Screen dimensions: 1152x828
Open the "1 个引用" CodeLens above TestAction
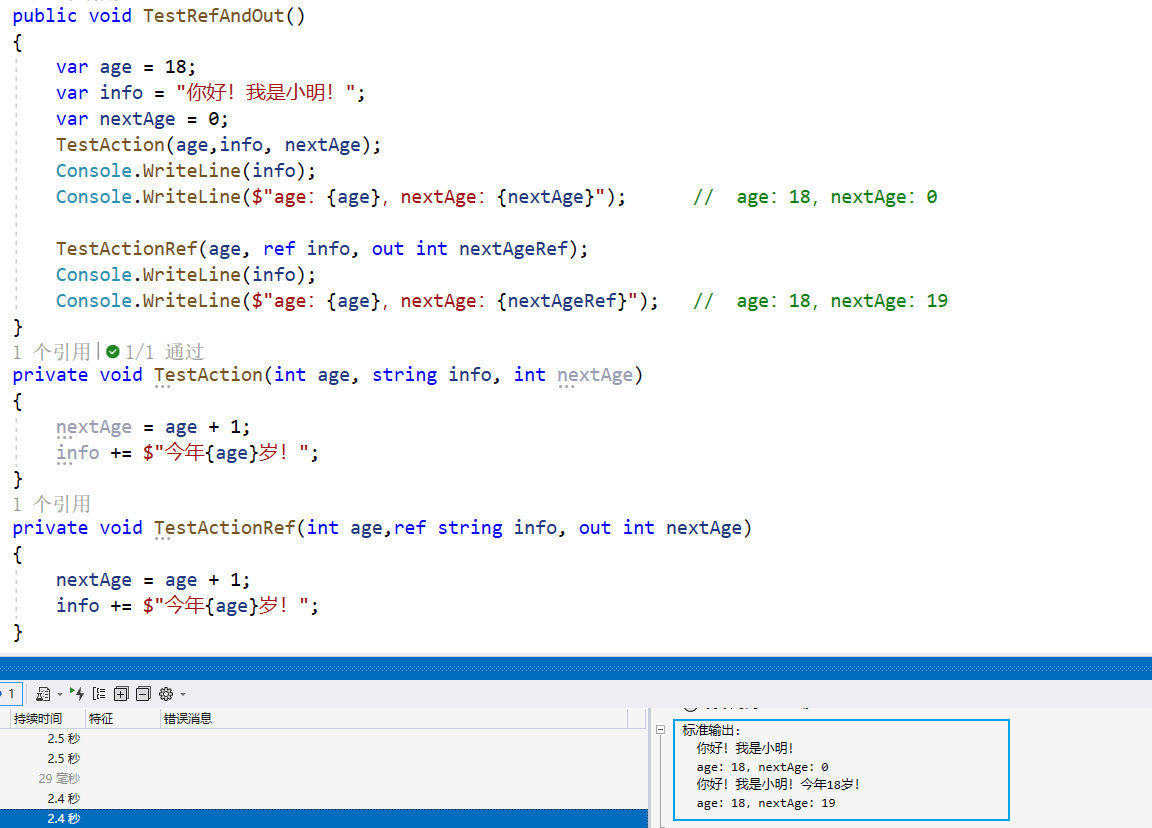(x=51, y=352)
